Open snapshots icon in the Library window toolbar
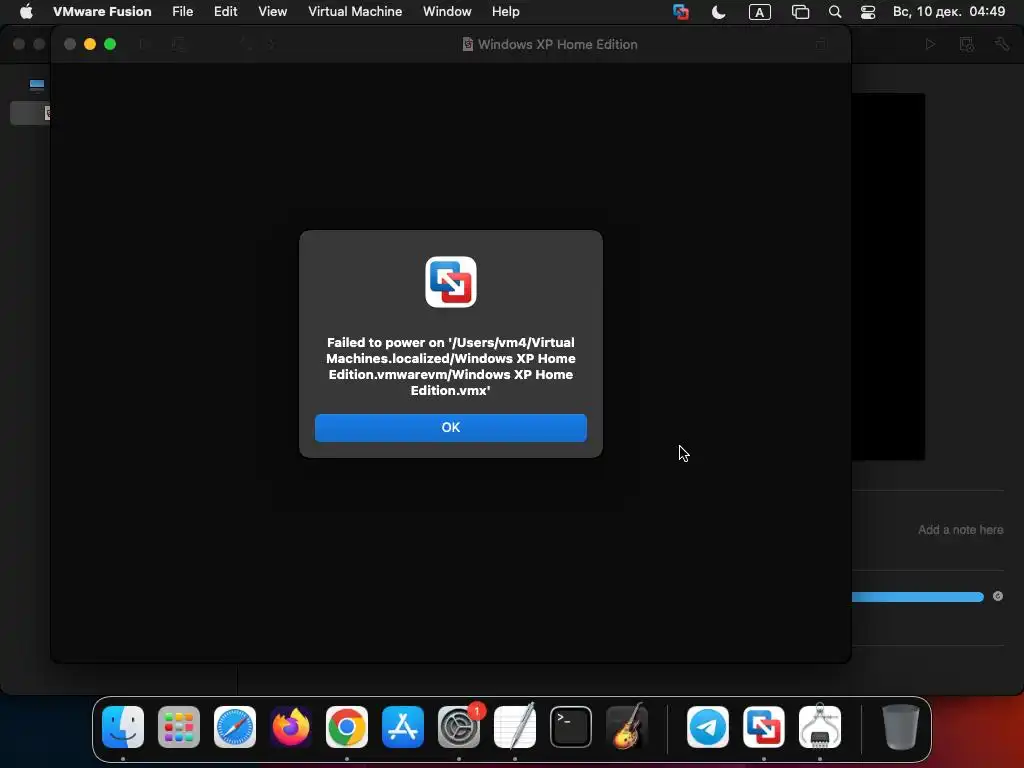 click(x=967, y=44)
